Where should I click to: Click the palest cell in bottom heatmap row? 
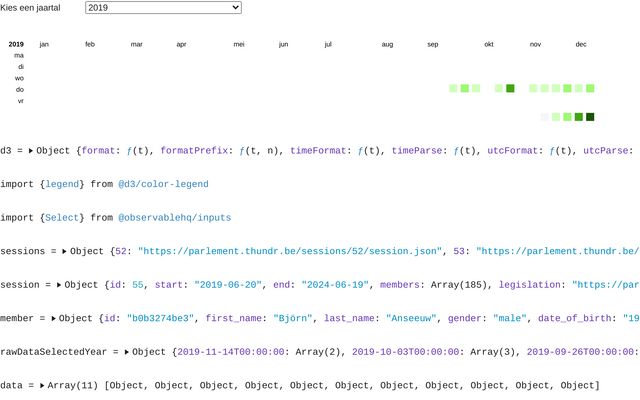545,117
